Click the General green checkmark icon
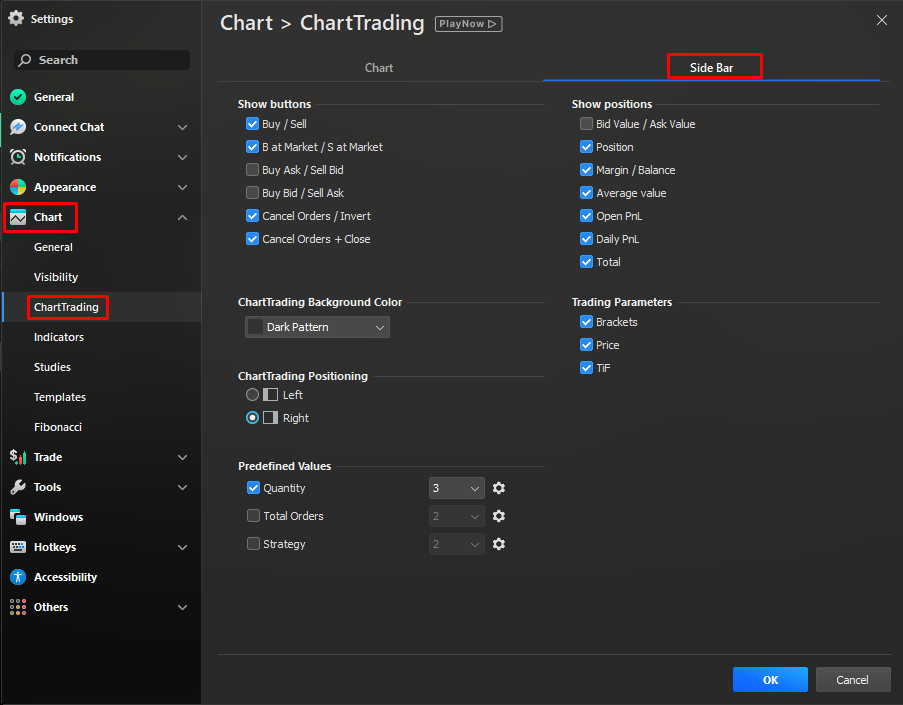The image size is (903, 705). pos(18,97)
